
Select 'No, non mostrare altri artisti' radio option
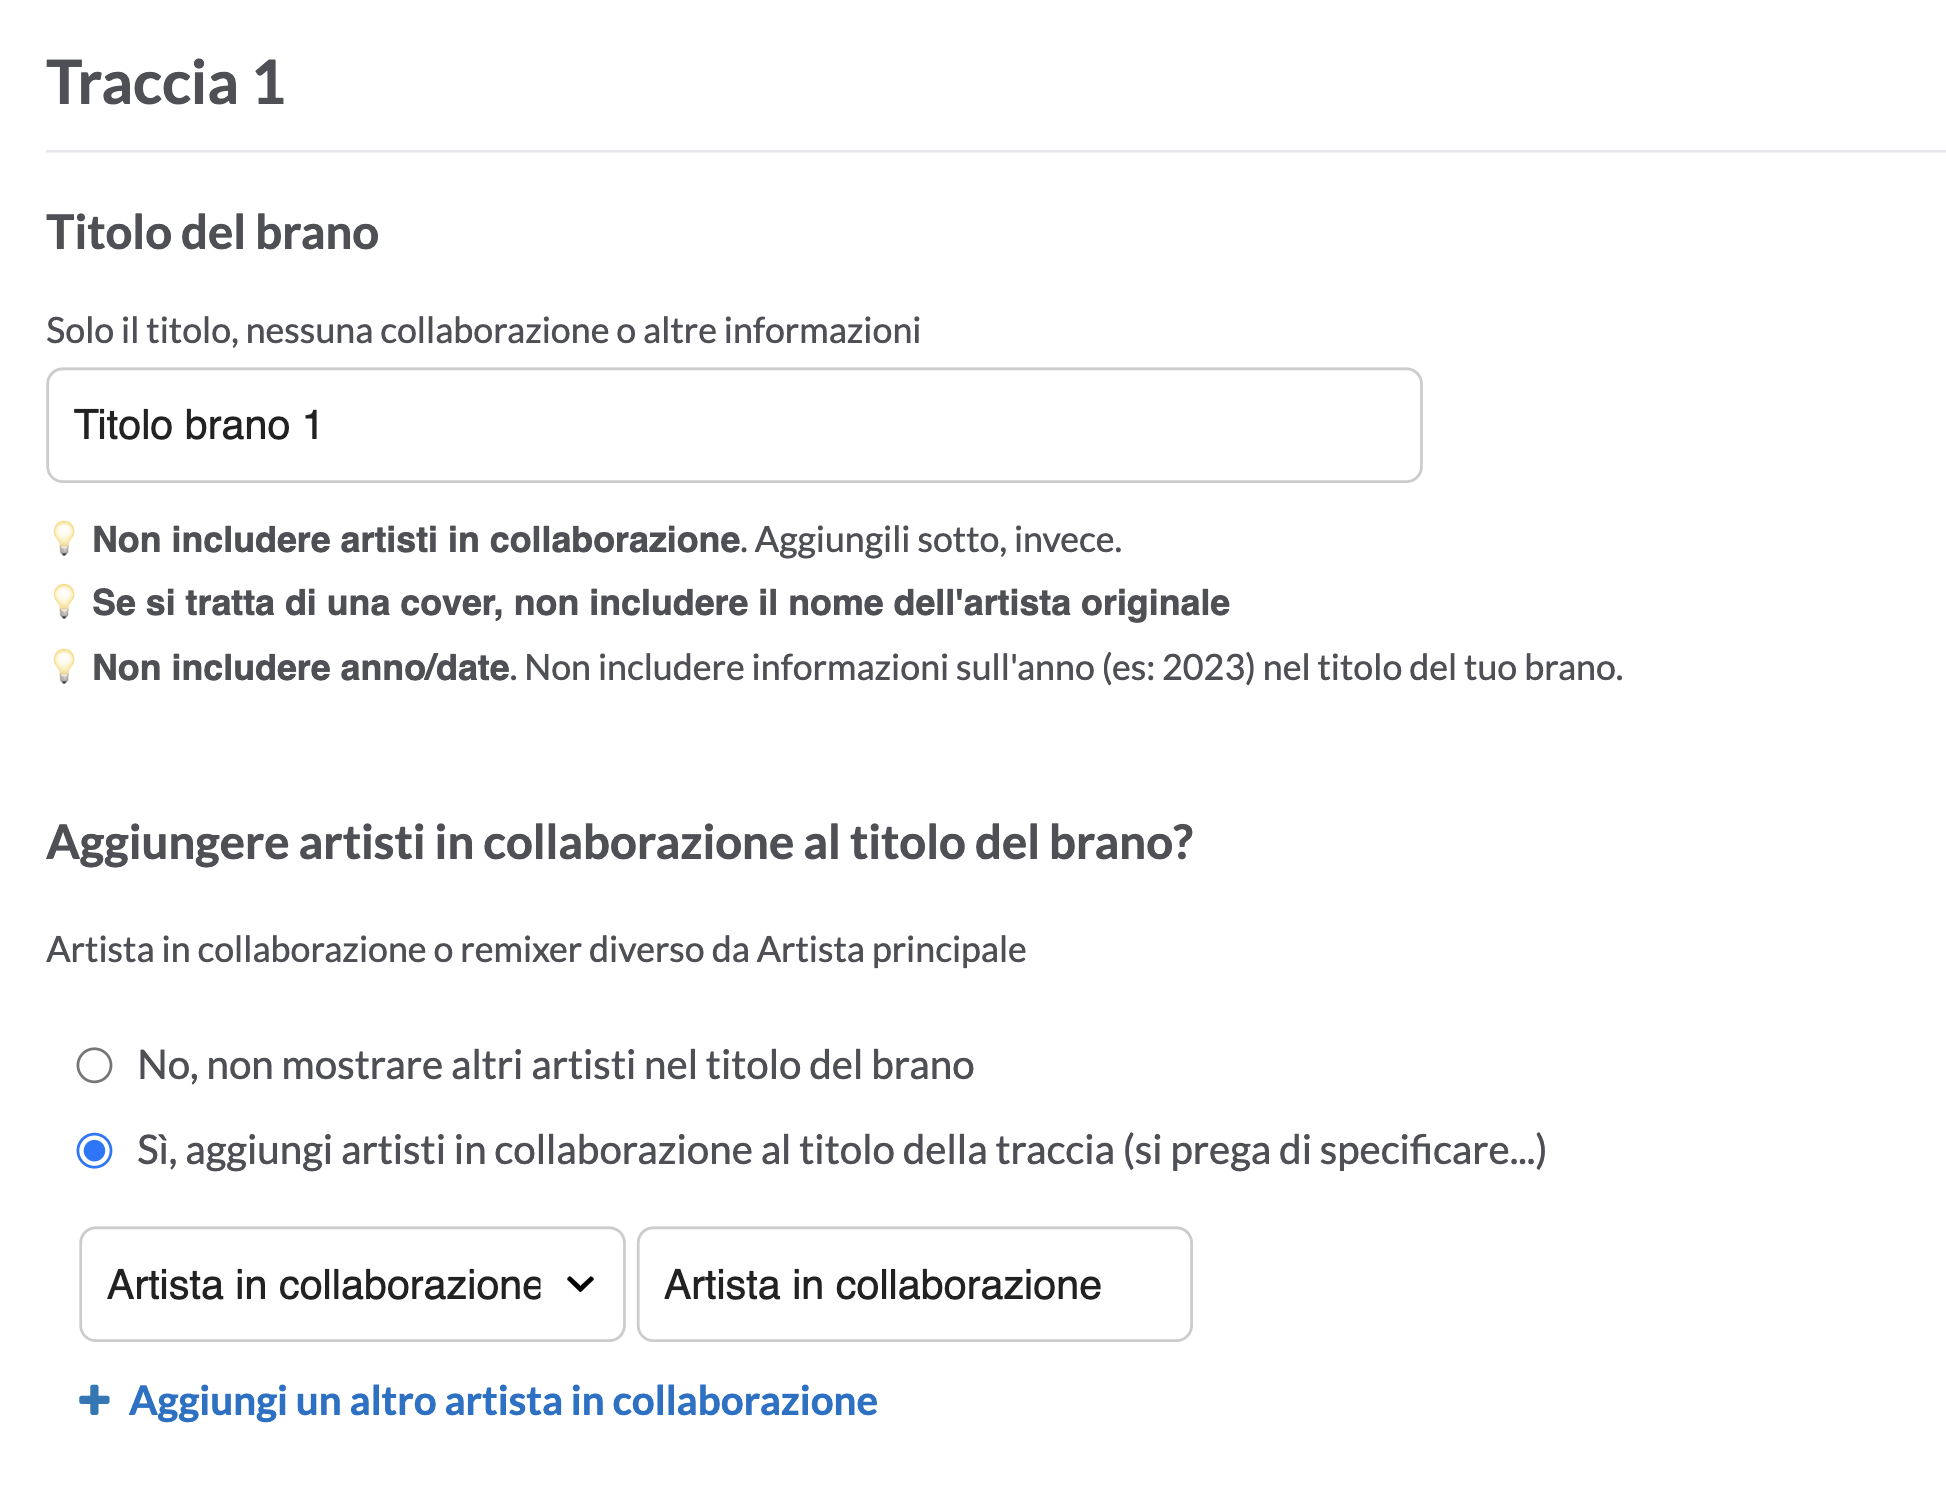pyautogui.click(x=95, y=1065)
